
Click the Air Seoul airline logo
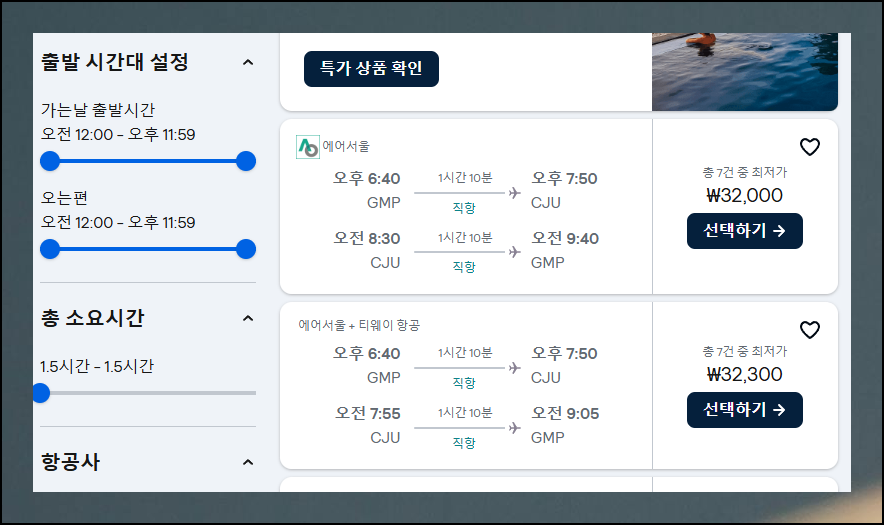[x=308, y=147]
